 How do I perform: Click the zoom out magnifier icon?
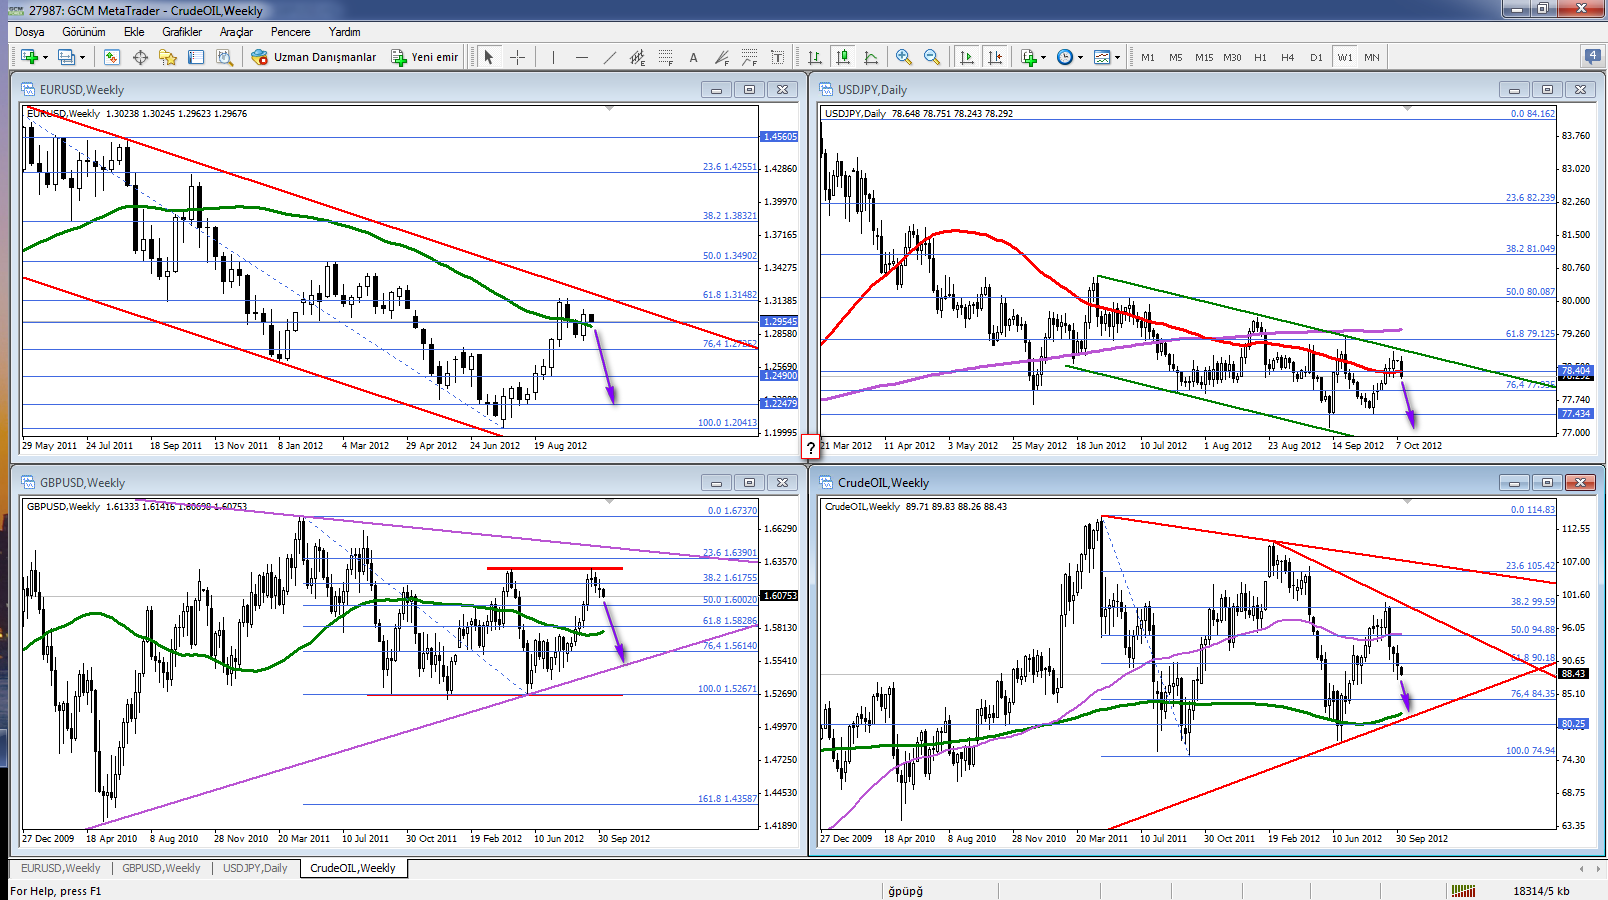pyautogui.click(x=932, y=57)
